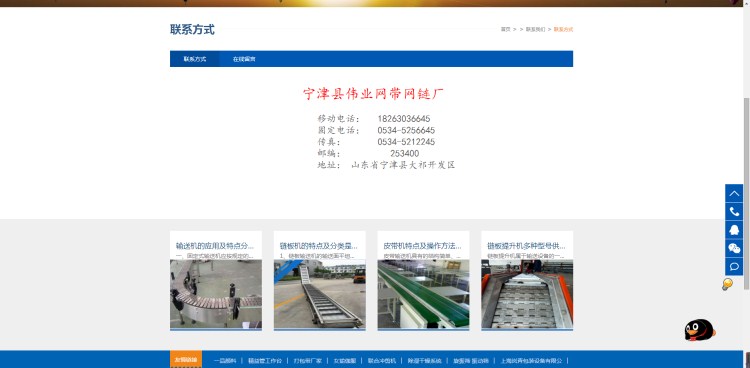The image size is (750, 368).
Task: Switch to the 在线留言 tab
Action: click(244, 59)
